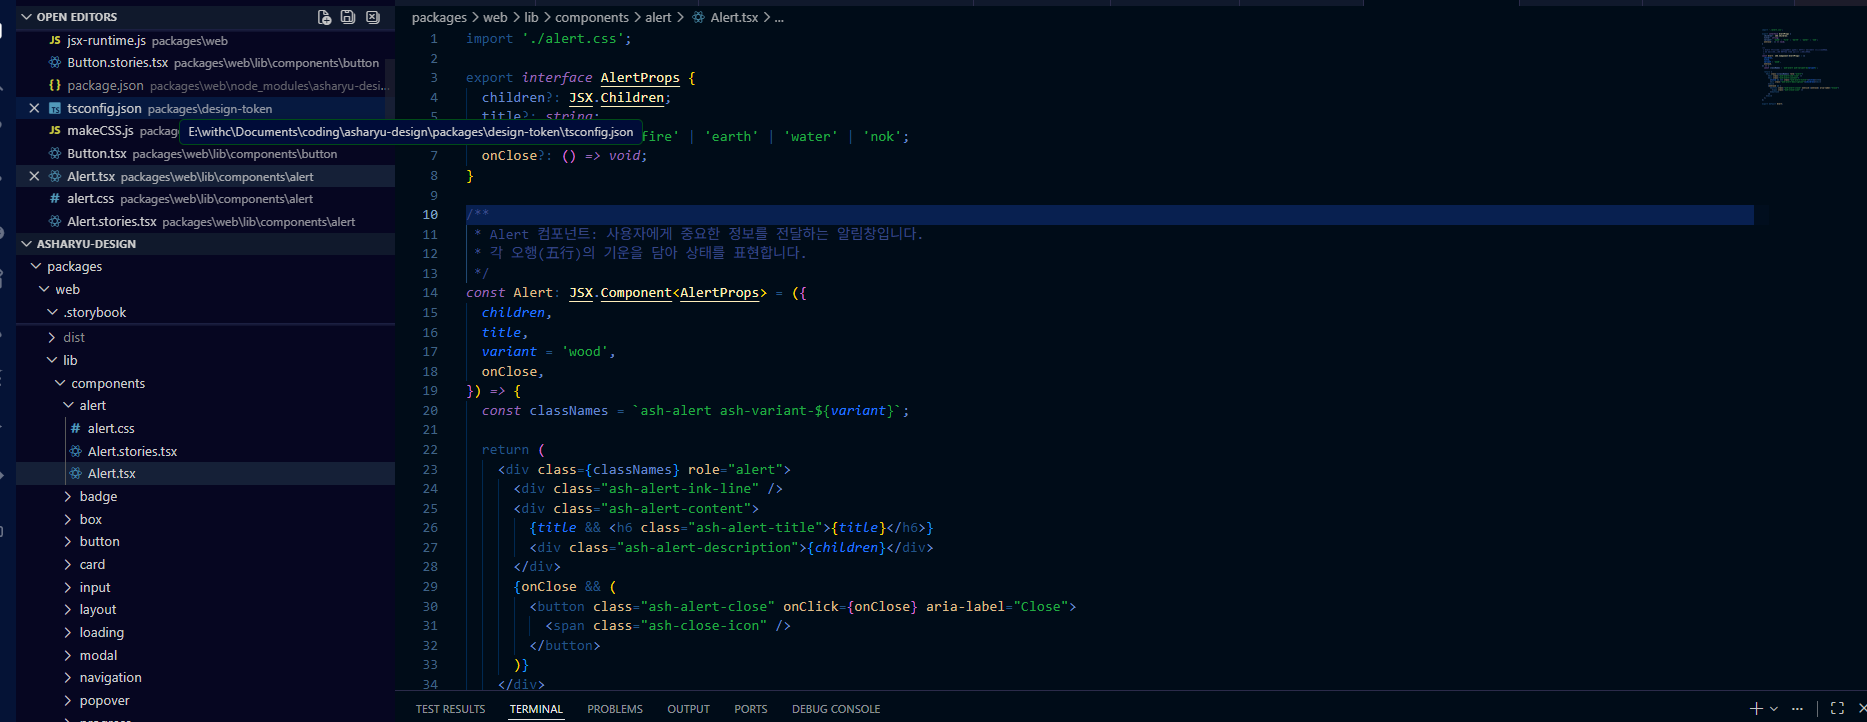Expand the layout folder
Viewport: 1867px width, 722px height.
(68, 609)
